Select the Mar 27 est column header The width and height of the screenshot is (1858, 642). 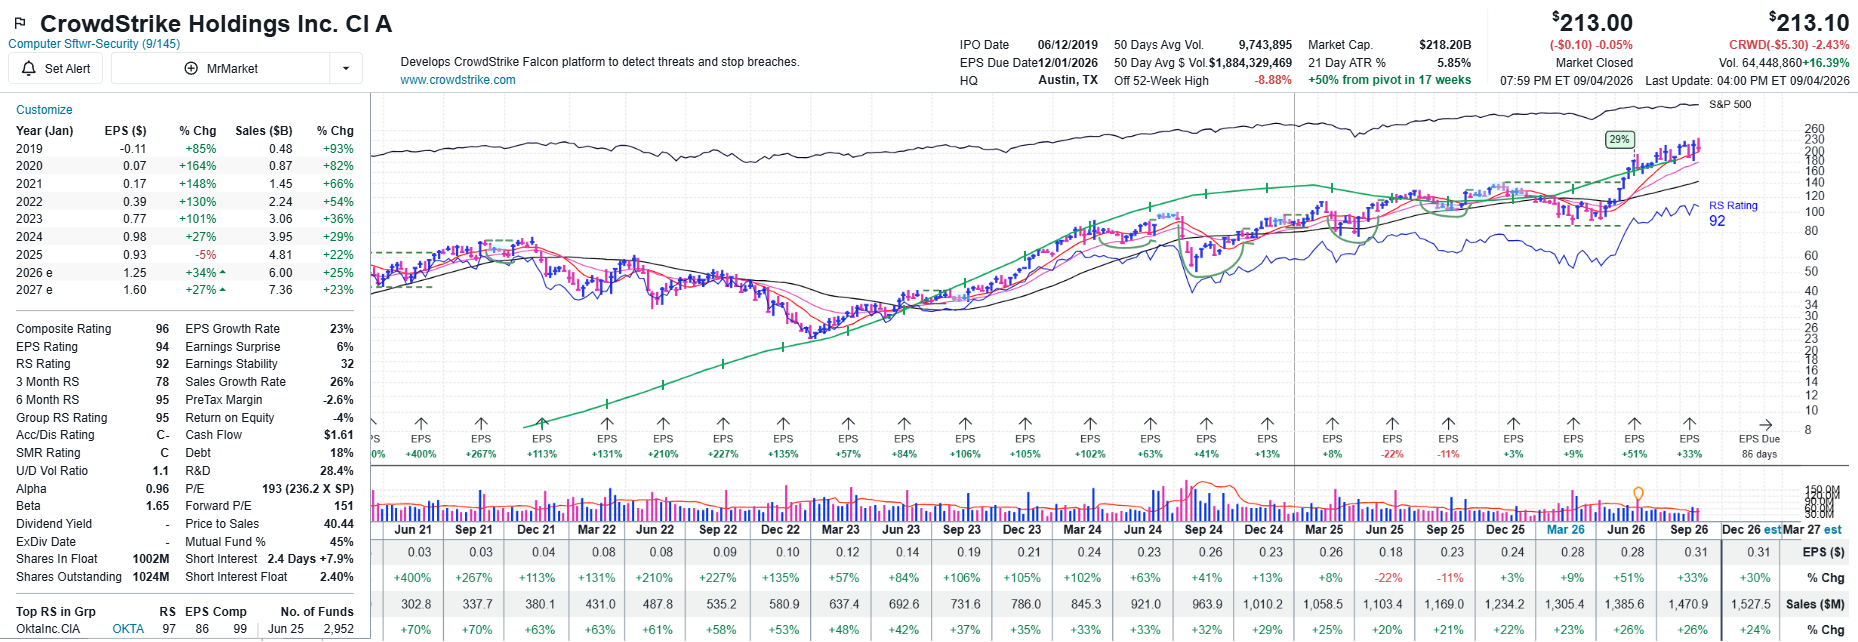point(1812,530)
